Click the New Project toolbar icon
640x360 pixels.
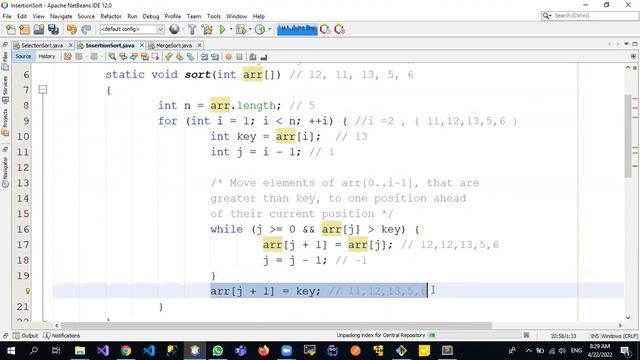(x=24, y=29)
